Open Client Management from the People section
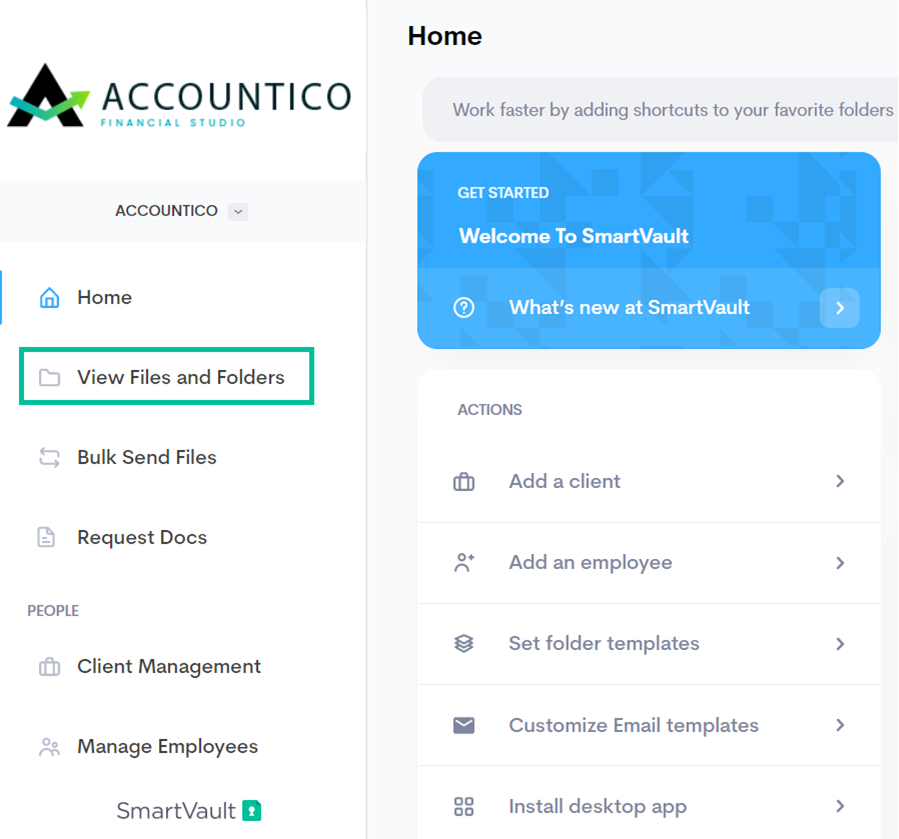899x839 pixels. pos(168,666)
